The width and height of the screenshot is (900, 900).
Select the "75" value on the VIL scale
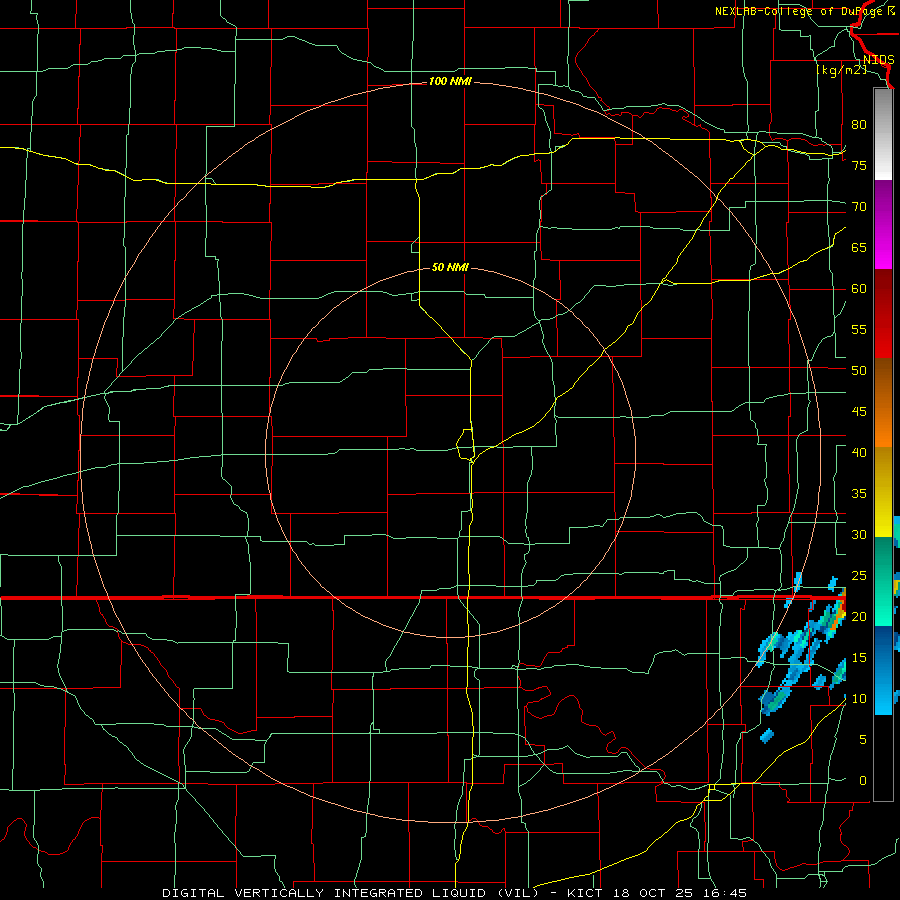(859, 166)
